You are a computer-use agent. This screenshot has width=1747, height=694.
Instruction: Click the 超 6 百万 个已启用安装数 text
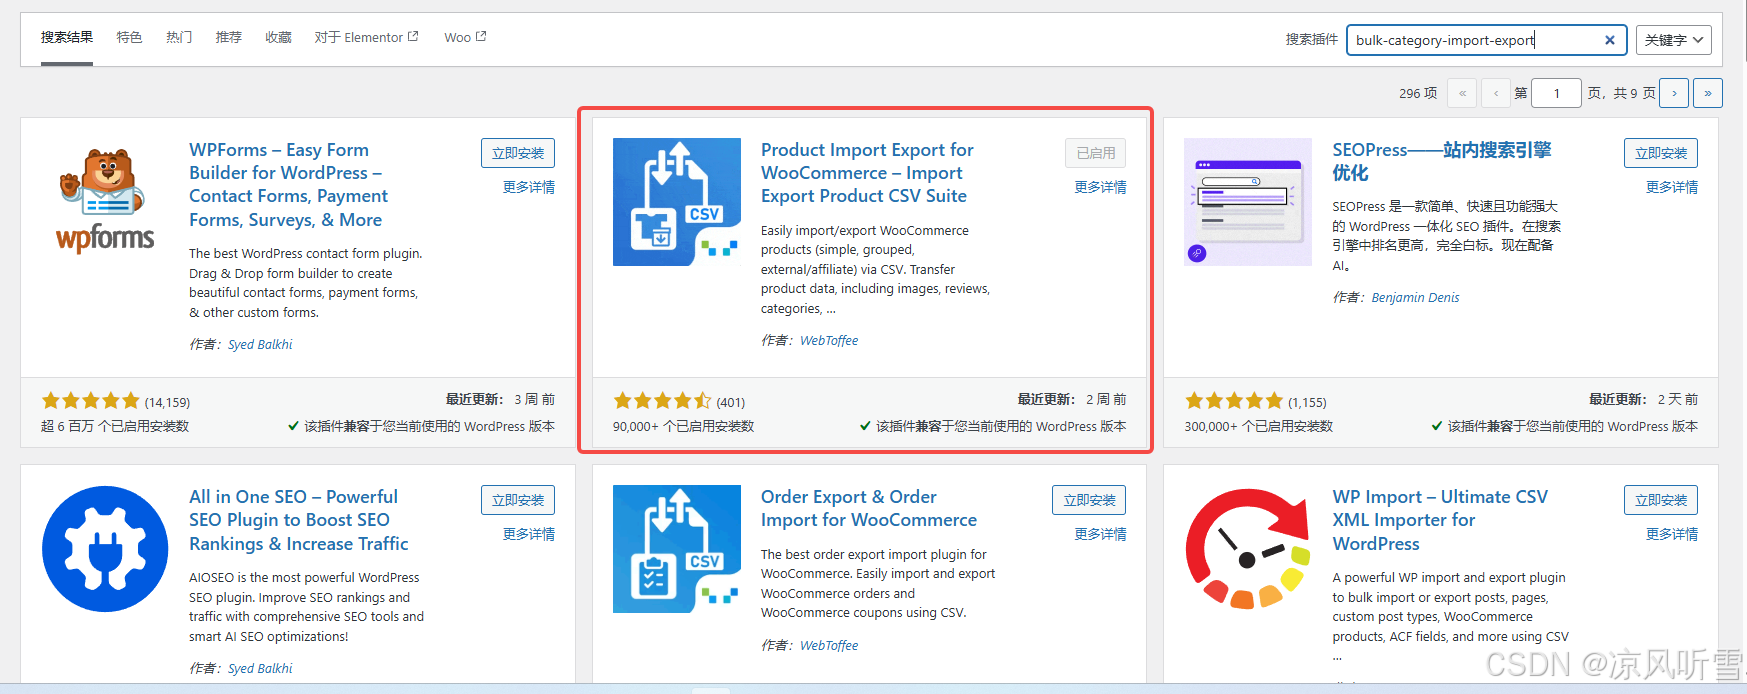click(115, 426)
